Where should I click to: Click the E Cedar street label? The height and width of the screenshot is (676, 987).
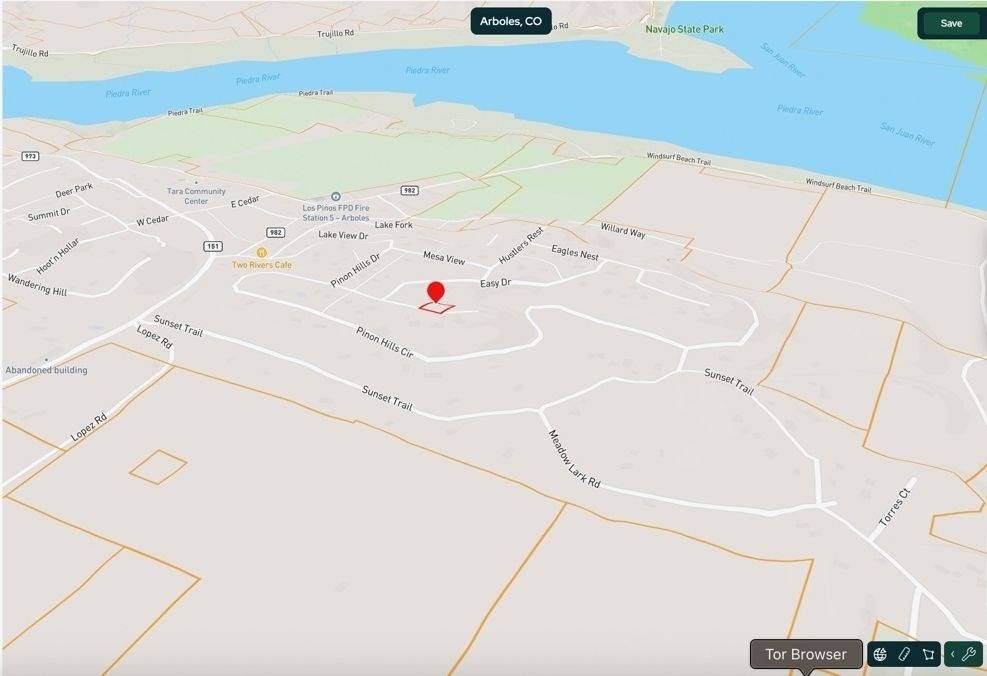(x=245, y=201)
